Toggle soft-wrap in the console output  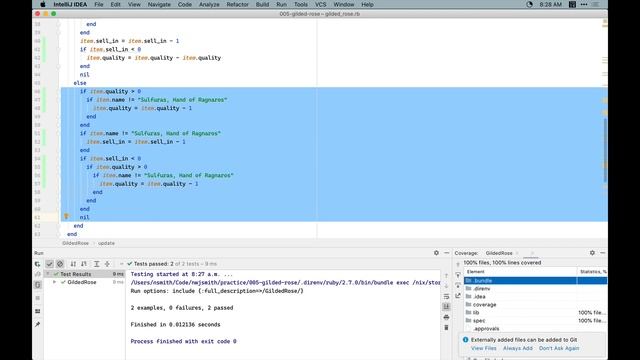tap(447, 296)
